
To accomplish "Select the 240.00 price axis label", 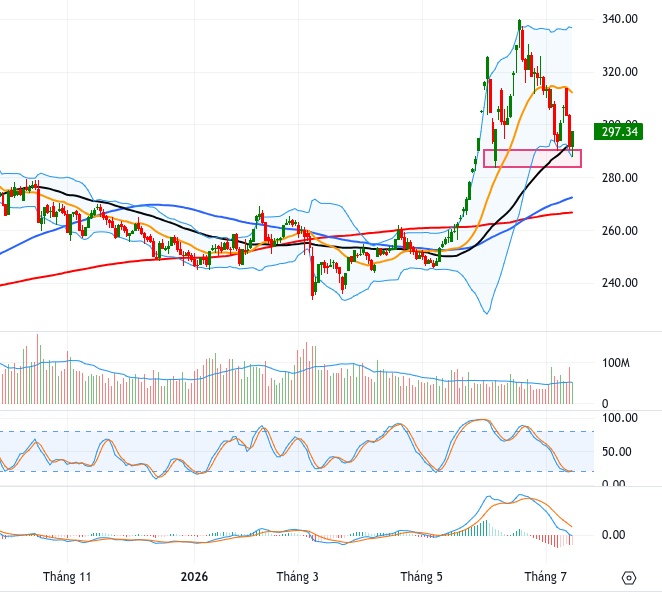I will pos(619,282).
